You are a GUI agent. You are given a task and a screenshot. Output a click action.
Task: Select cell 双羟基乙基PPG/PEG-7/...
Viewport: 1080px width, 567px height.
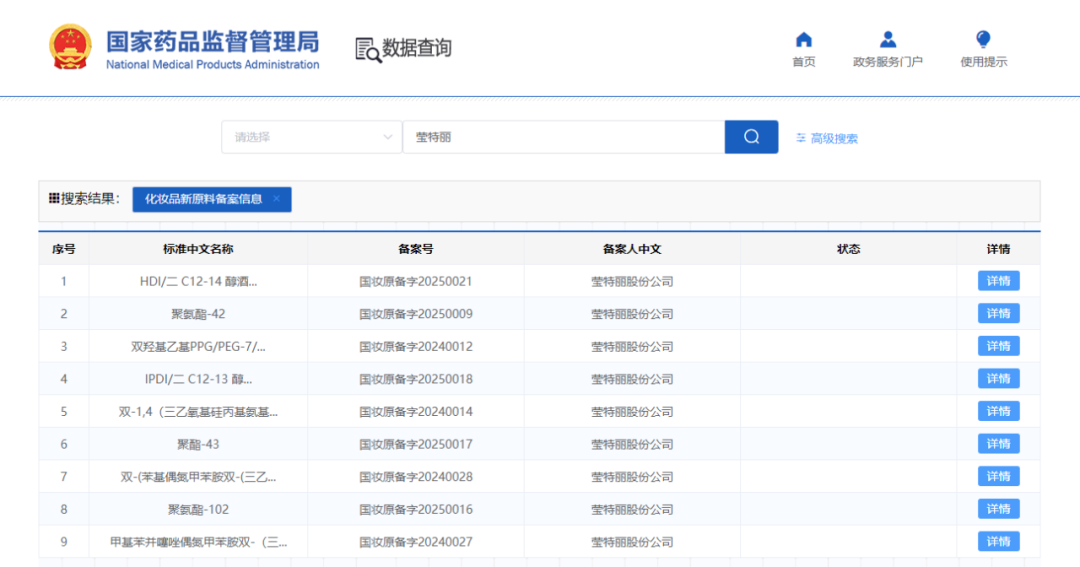(x=198, y=347)
